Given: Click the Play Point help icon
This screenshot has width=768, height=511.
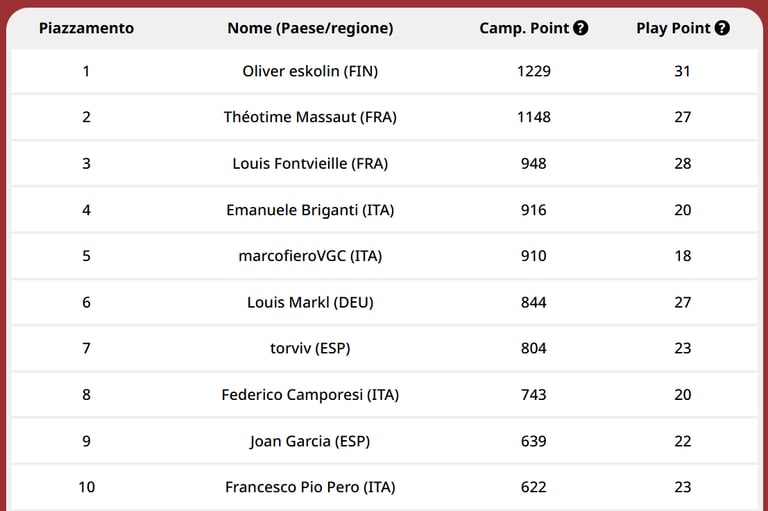Looking at the screenshot, I should [x=722, y=28].
